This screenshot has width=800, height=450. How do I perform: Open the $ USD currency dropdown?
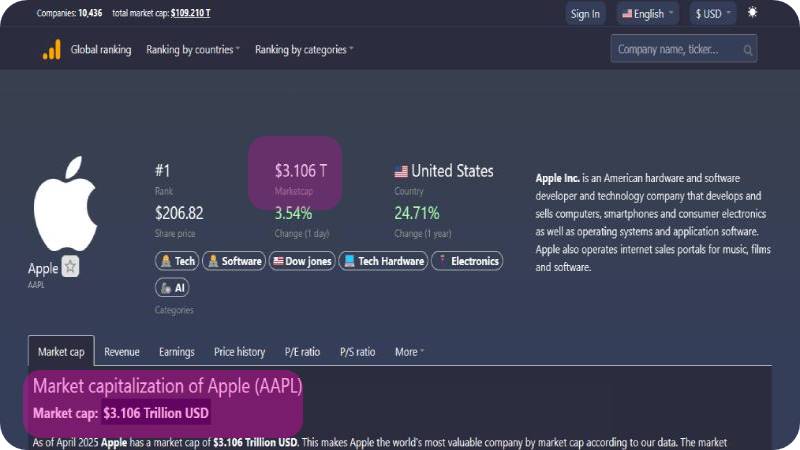coord(713,14)
